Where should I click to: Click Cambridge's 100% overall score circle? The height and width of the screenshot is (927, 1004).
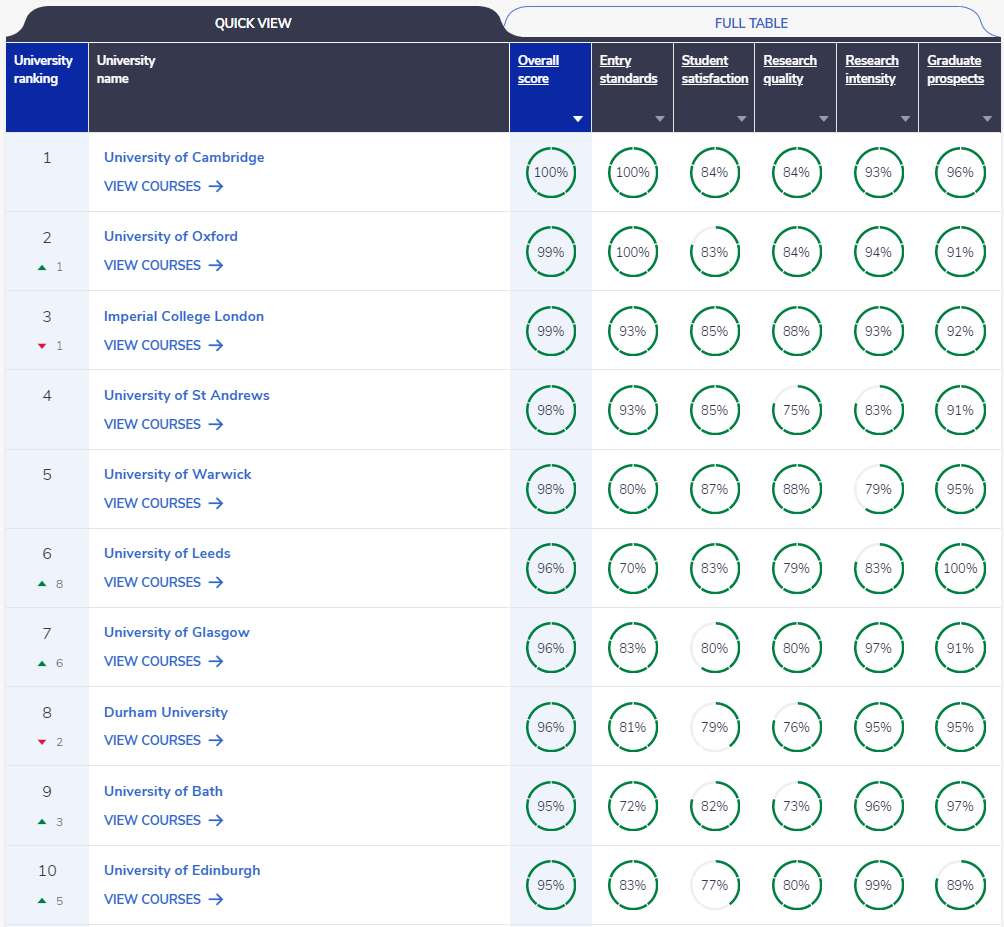coord(551,172)
